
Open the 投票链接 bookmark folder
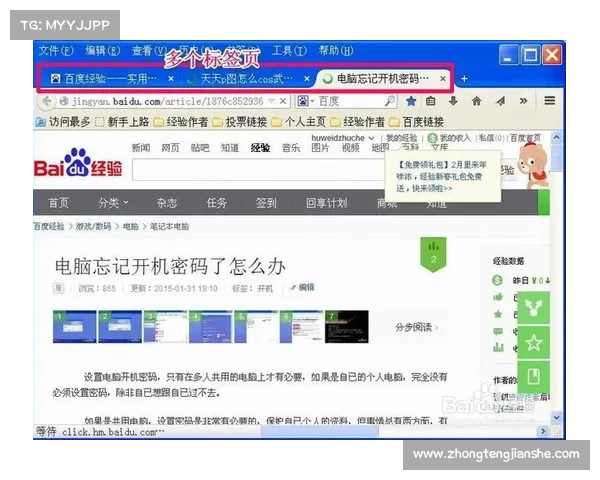coord(240,122)
